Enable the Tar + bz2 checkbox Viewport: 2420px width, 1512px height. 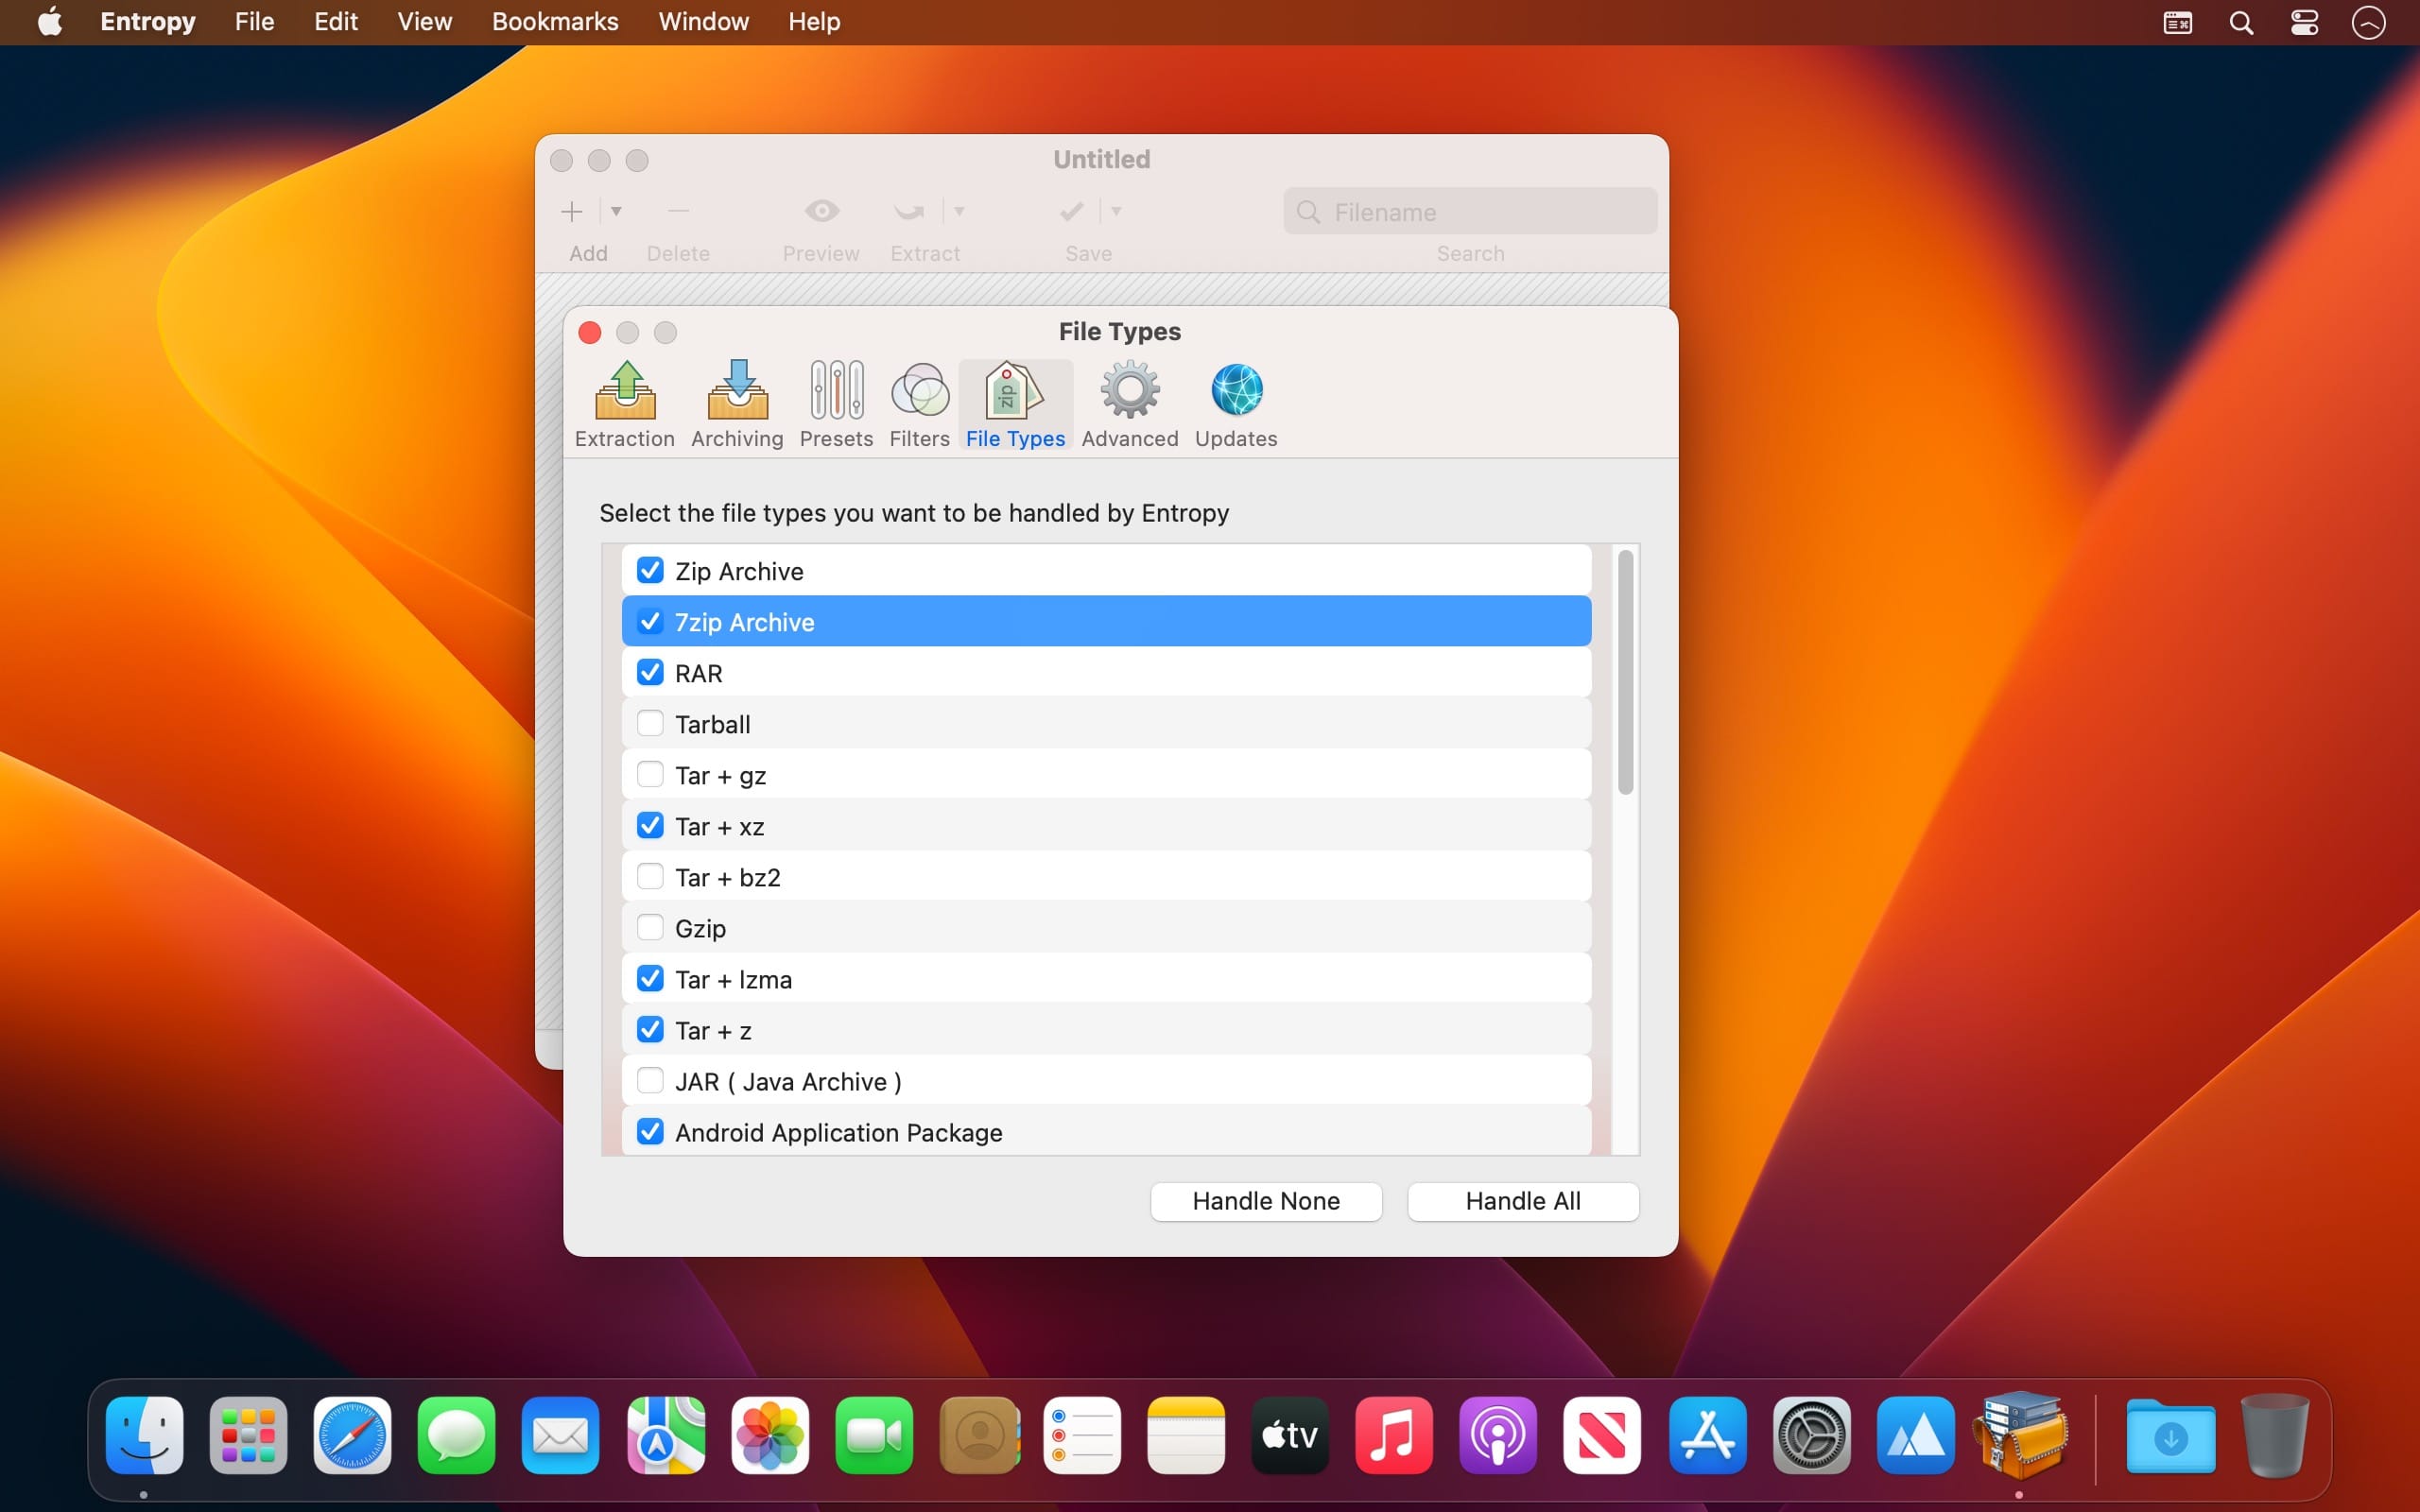coord(650,876)
